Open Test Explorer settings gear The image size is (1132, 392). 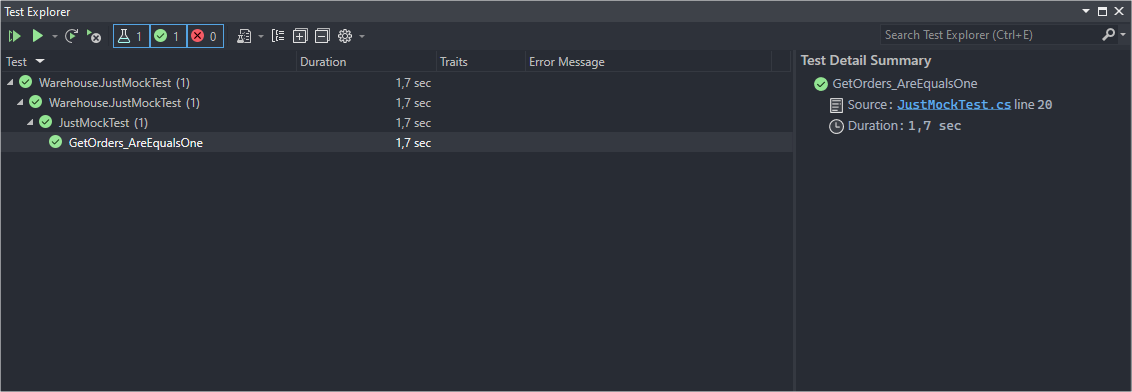[344, 35]
